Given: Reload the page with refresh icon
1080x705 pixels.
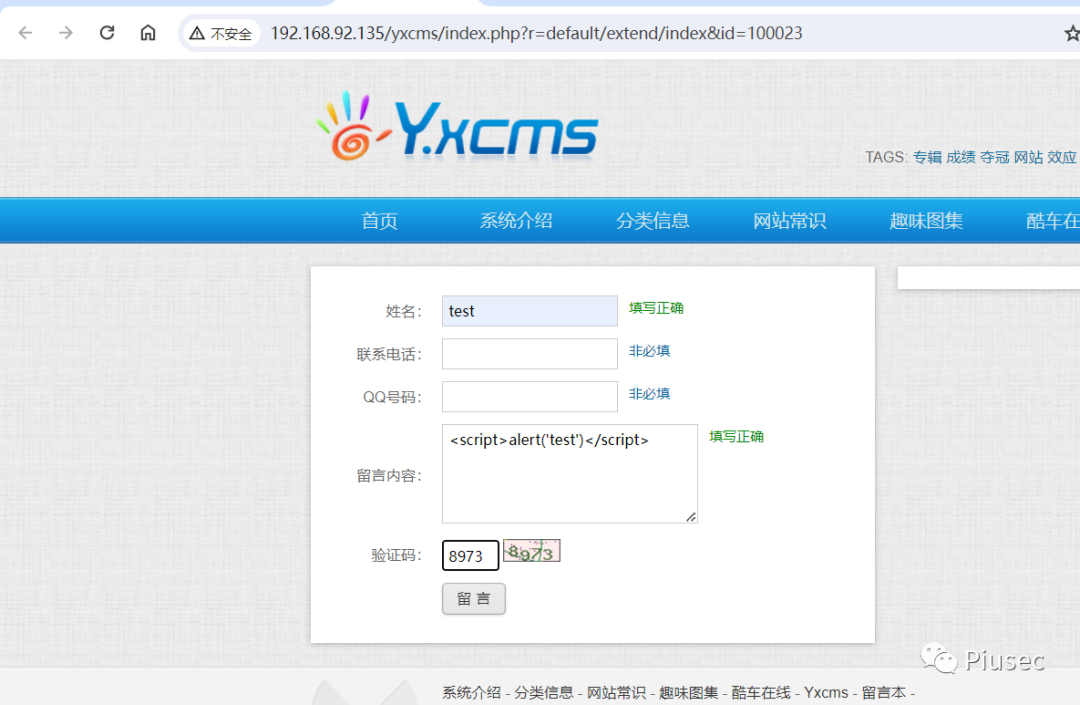Looking at the screenshot, I should (x=107, y=33).
